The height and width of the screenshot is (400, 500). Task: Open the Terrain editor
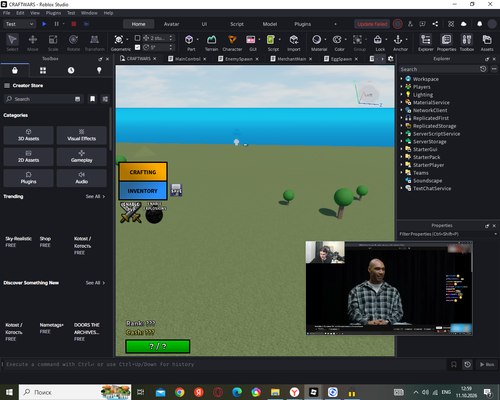[x=211, y=42]
